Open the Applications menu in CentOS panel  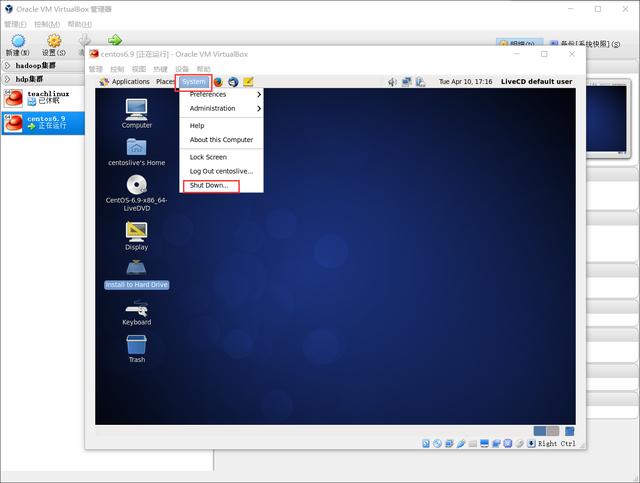click(x=131, y=82)
